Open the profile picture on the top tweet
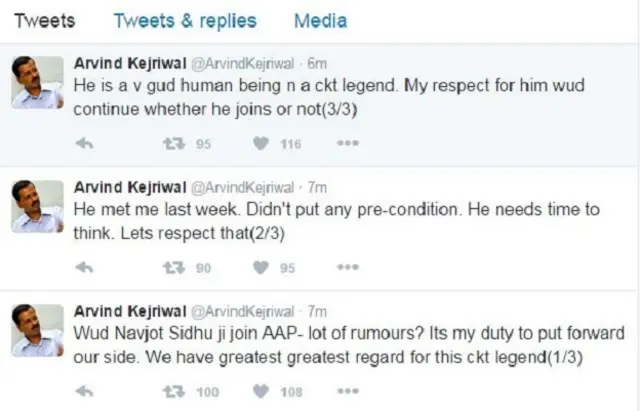Screen dimensions: 640x411 coord(38,82)
